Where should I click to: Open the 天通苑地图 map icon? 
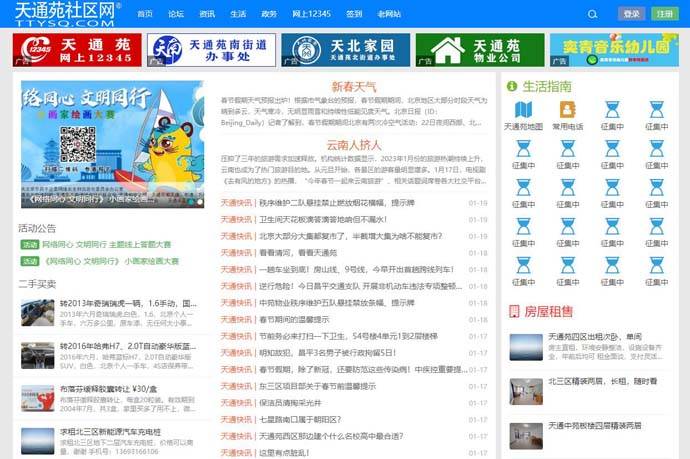(x=523, y=110)
